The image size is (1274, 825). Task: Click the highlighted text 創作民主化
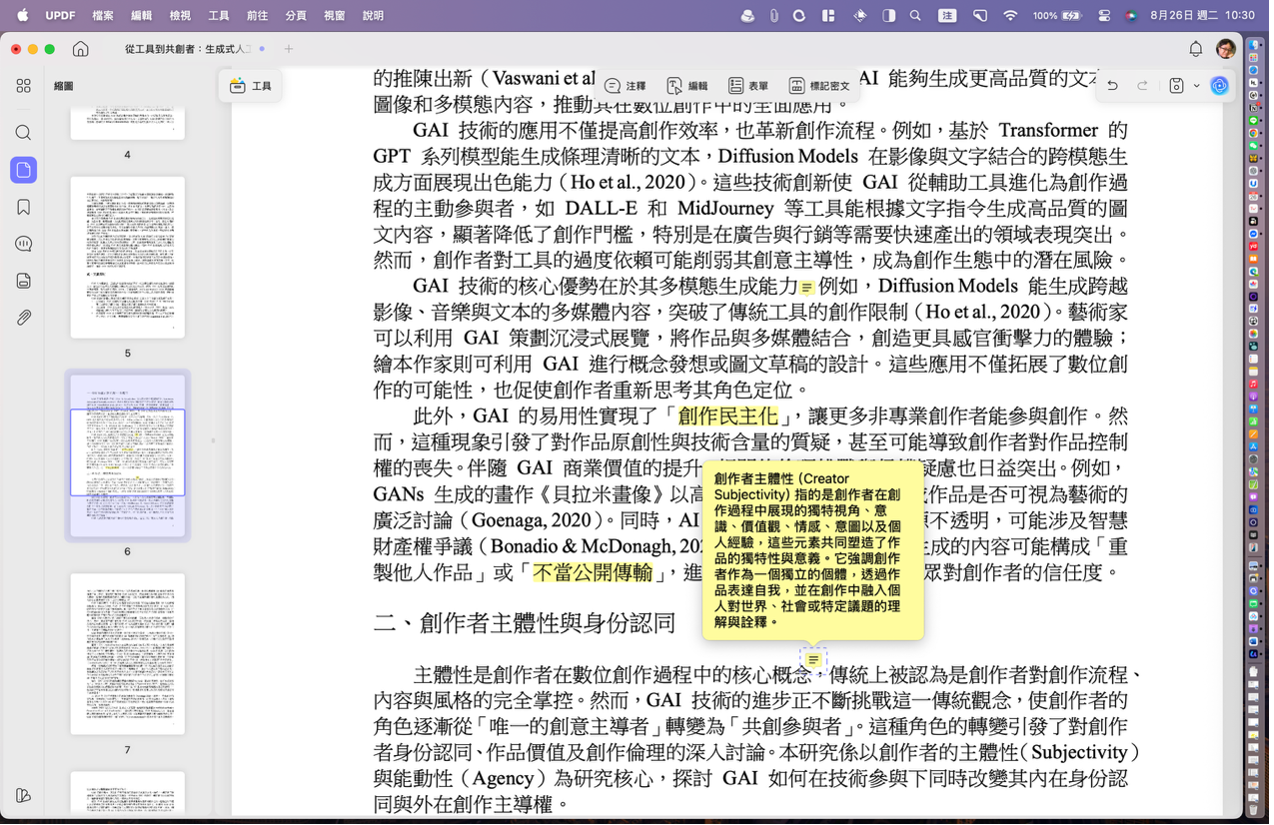[x=728, y=416]
